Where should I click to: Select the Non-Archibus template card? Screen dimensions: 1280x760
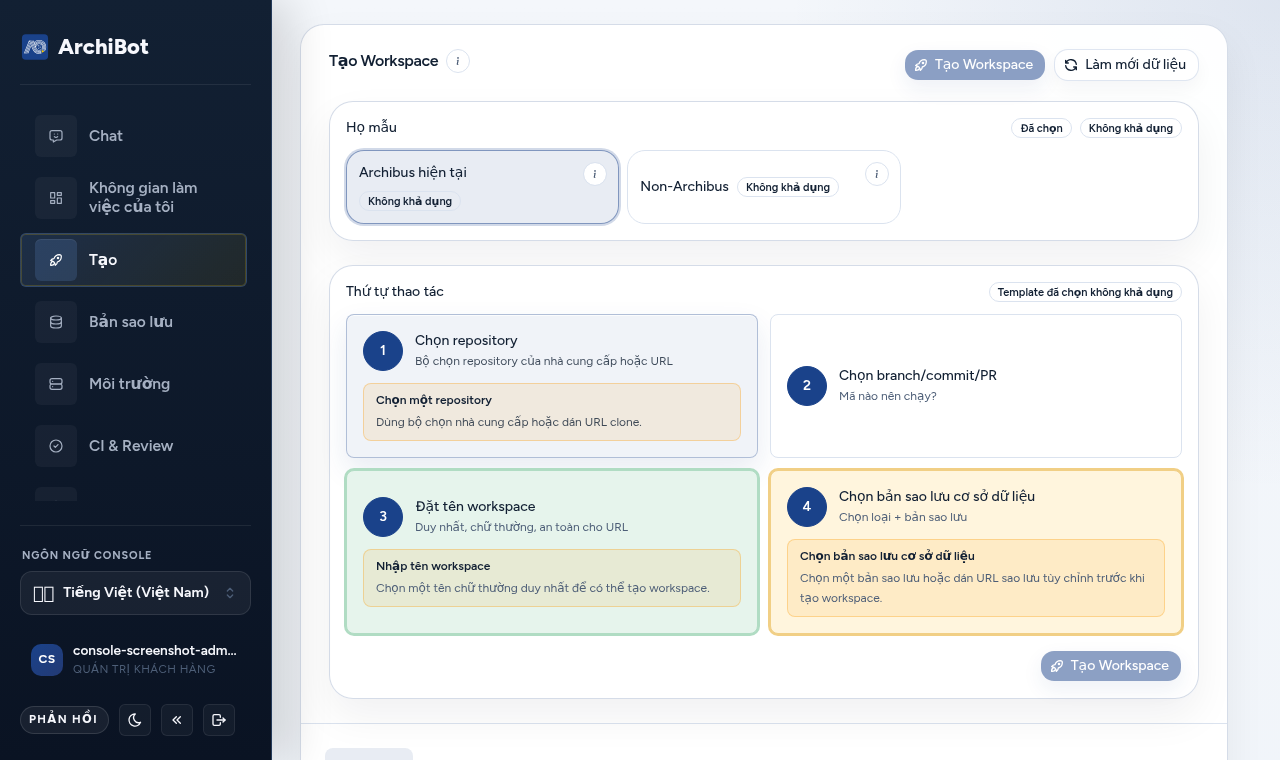(764, 187)
